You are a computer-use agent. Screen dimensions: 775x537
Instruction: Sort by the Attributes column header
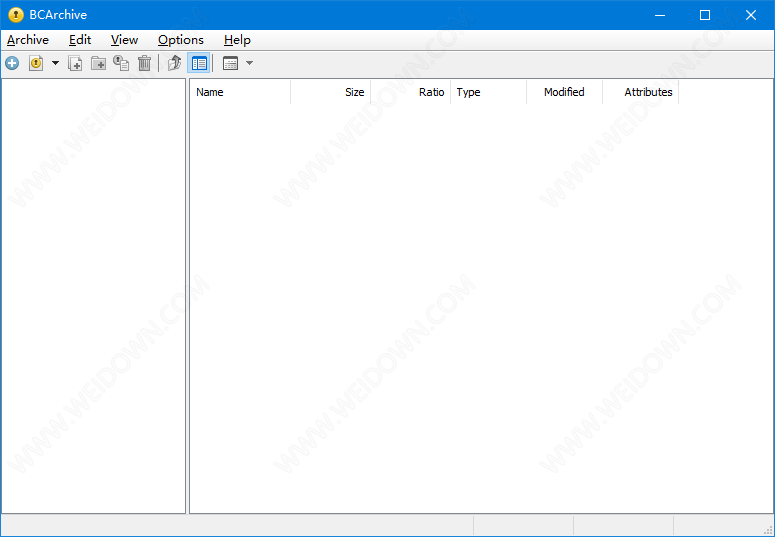pos(641,92)
